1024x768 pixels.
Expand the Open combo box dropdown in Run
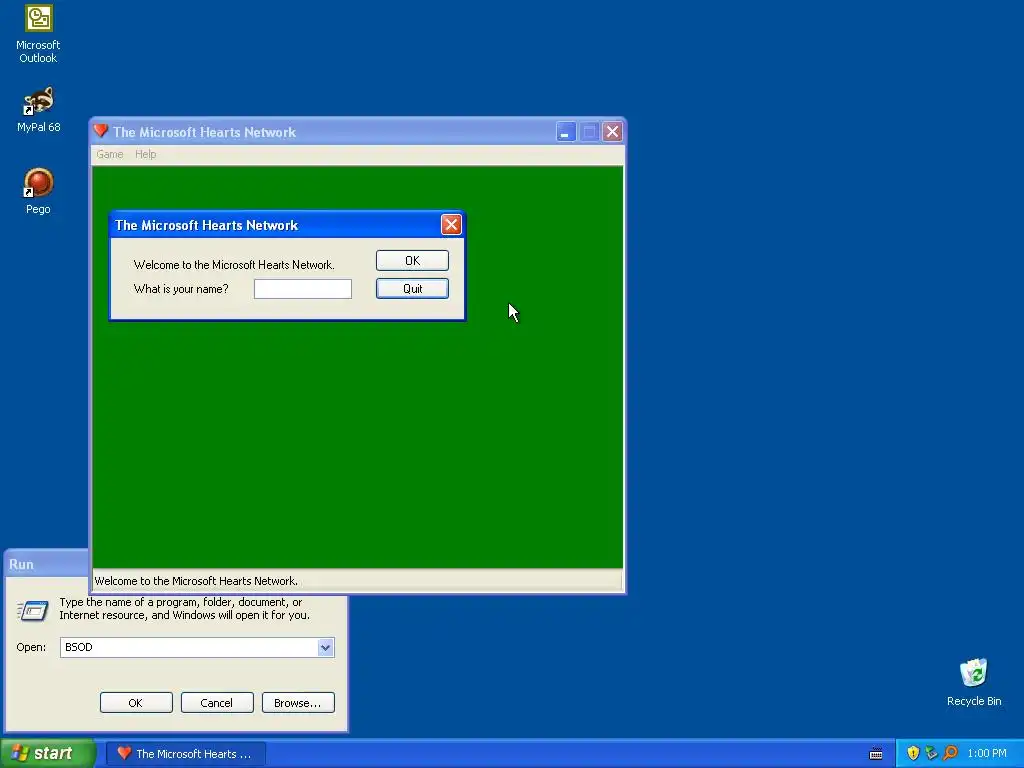pos(325,647)
